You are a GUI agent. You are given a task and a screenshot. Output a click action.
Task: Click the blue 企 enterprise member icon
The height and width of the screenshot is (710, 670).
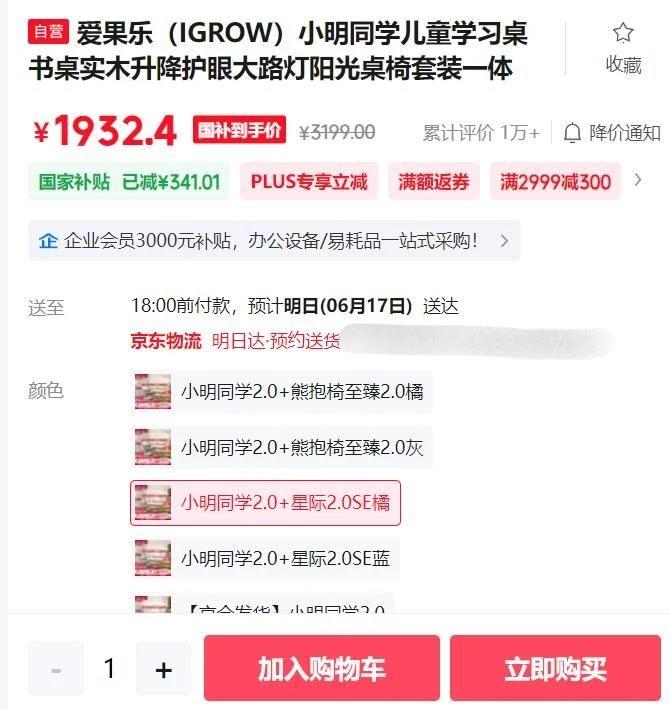[x=48, y=241]
